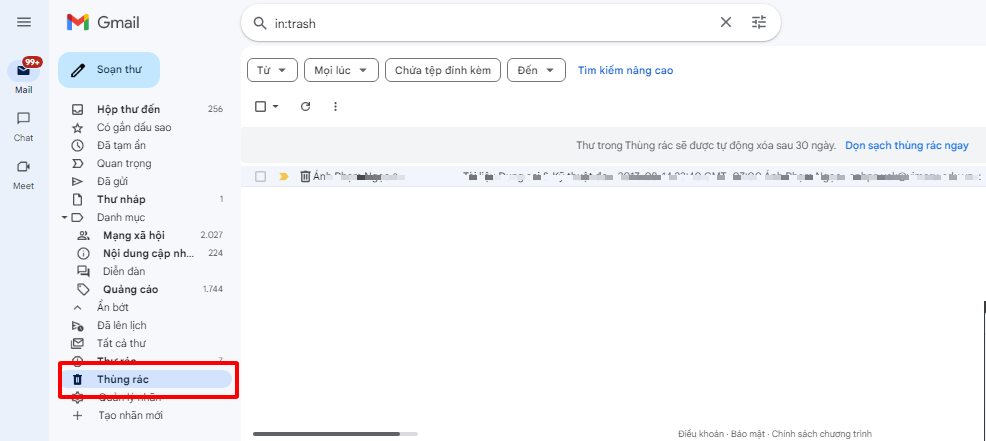Open the Hộp thư đến folder
This screenshot has height=441, width=986.
pyautogui.click(x=128, y=109)
